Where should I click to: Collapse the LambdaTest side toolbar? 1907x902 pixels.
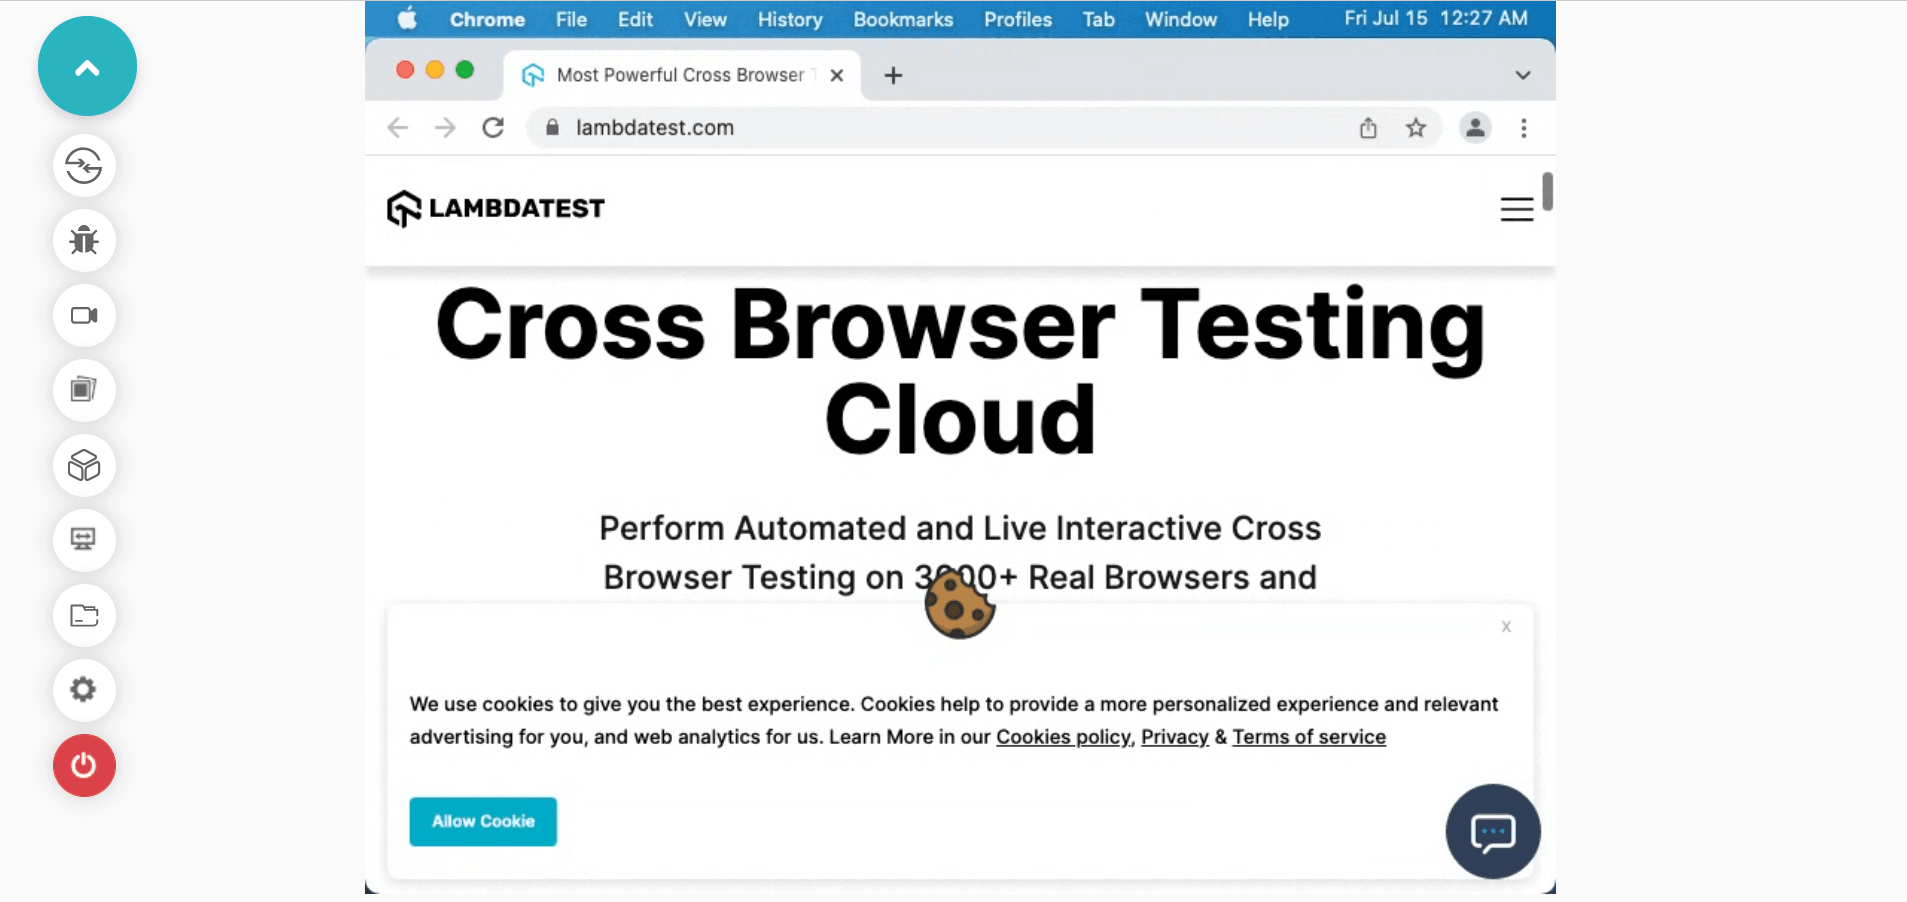87,66
